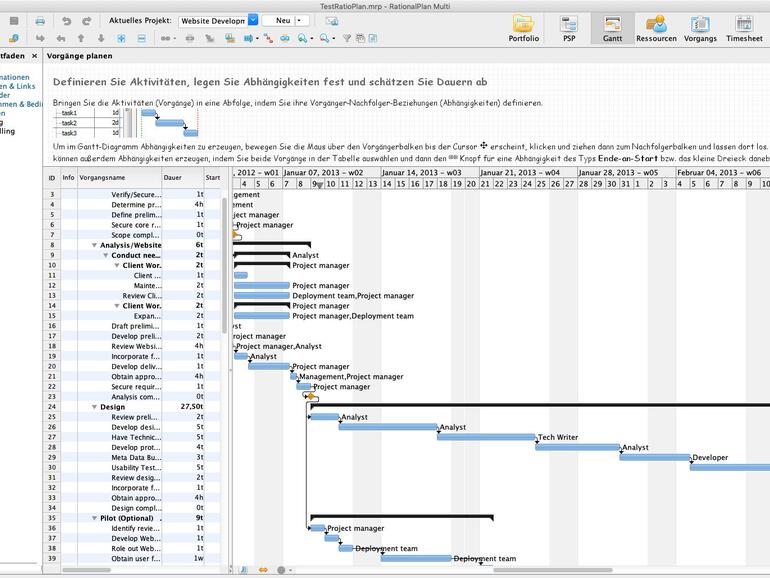Click the Gantt chart horizontal scrollbar
770x578 pixels.
[x=553, y=570]
